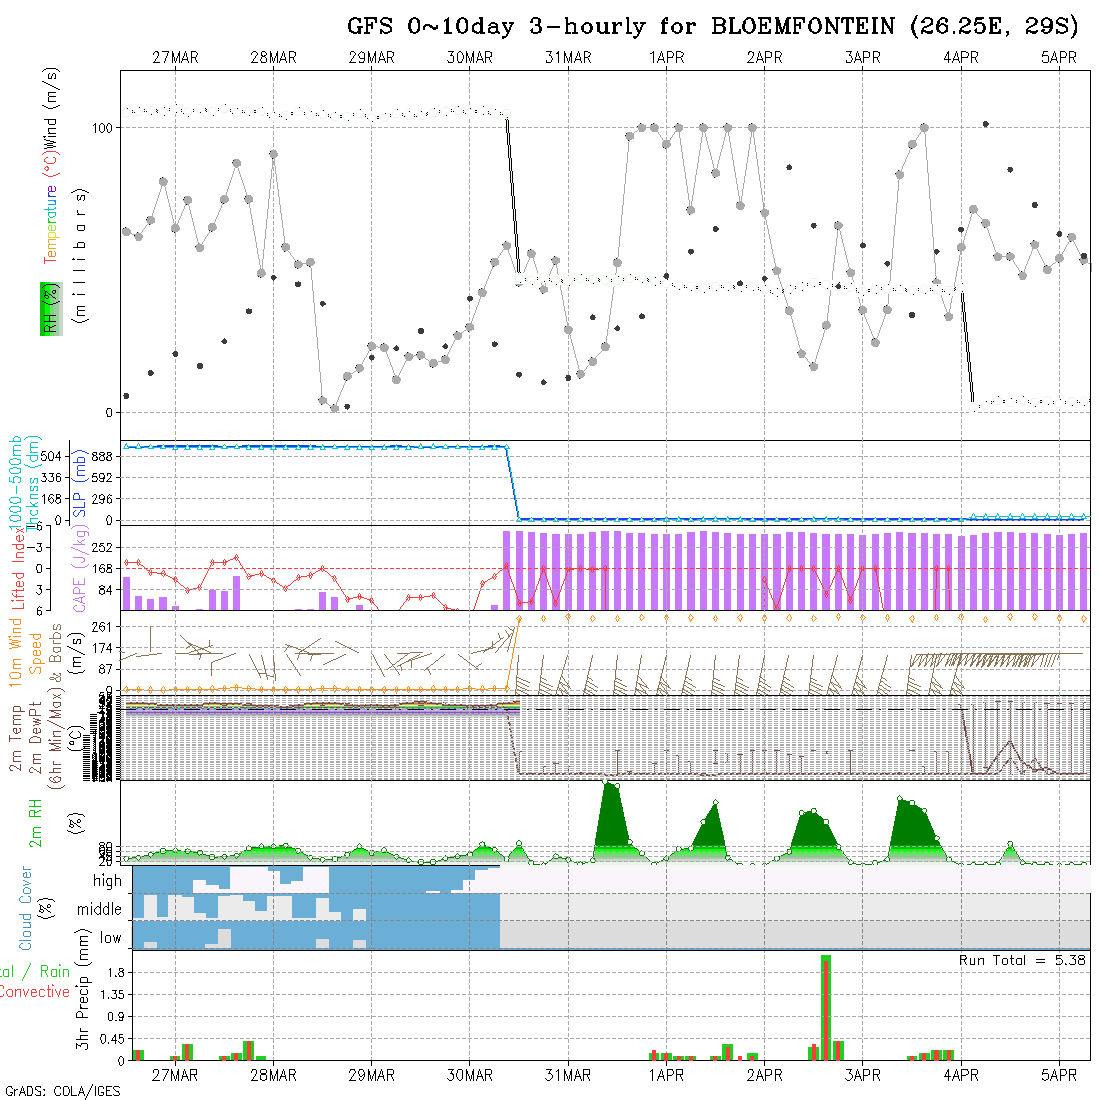The height and width of the screenshot is (1100, 1100).
Task: Click the 29MAR label on the top axis
Action: 372,58
